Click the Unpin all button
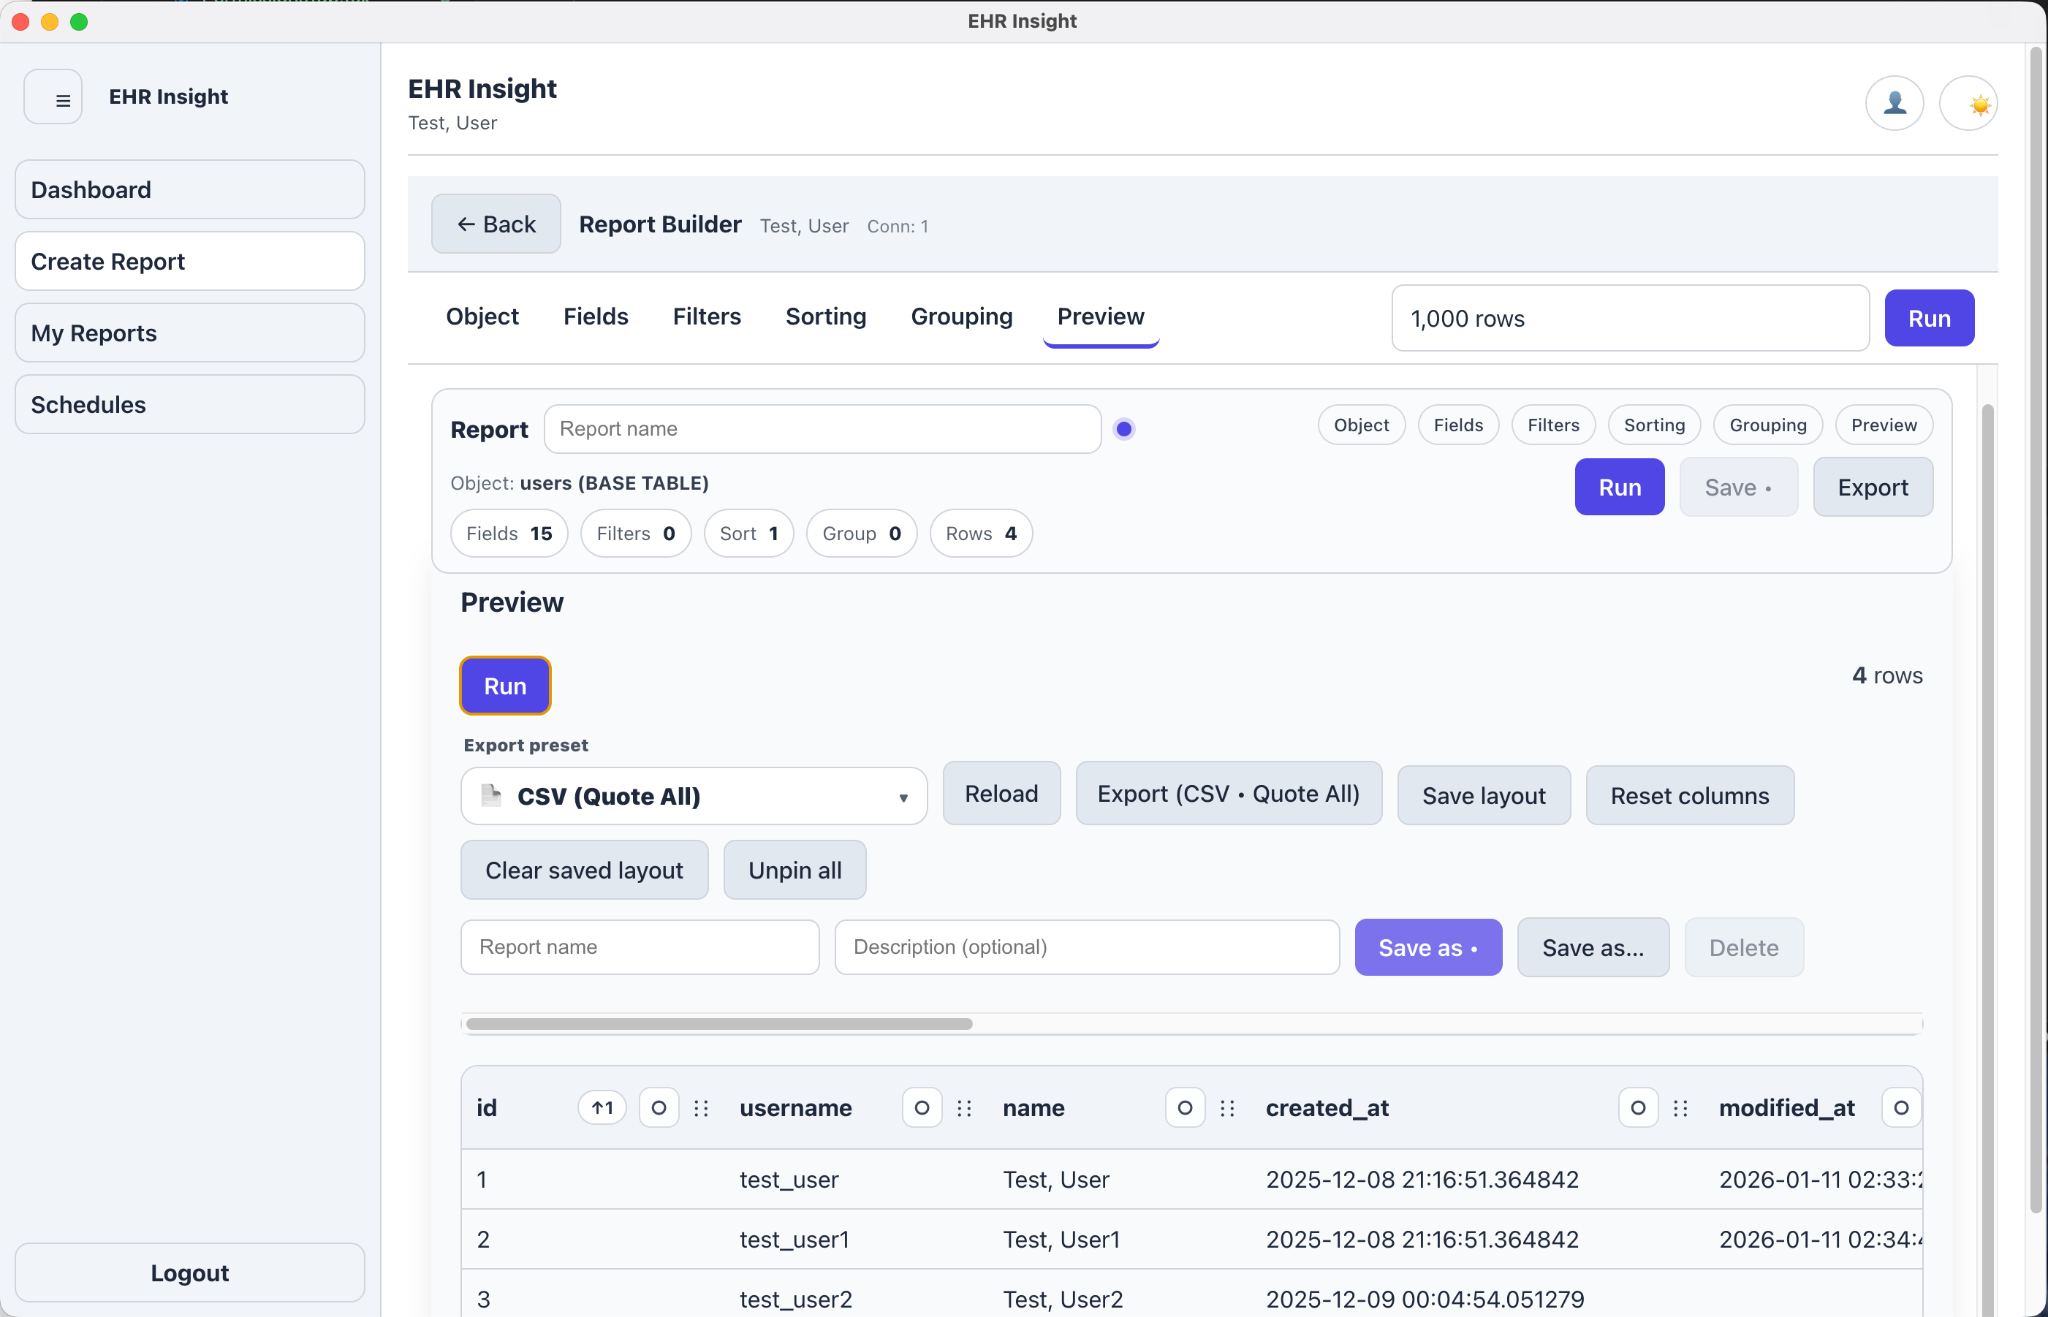 pos(795,870)
